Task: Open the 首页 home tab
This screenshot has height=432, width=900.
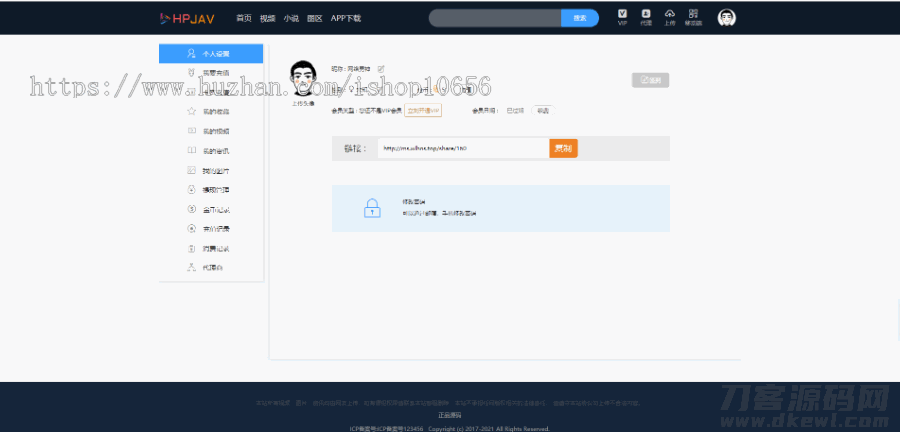Action: click(243, 18)
